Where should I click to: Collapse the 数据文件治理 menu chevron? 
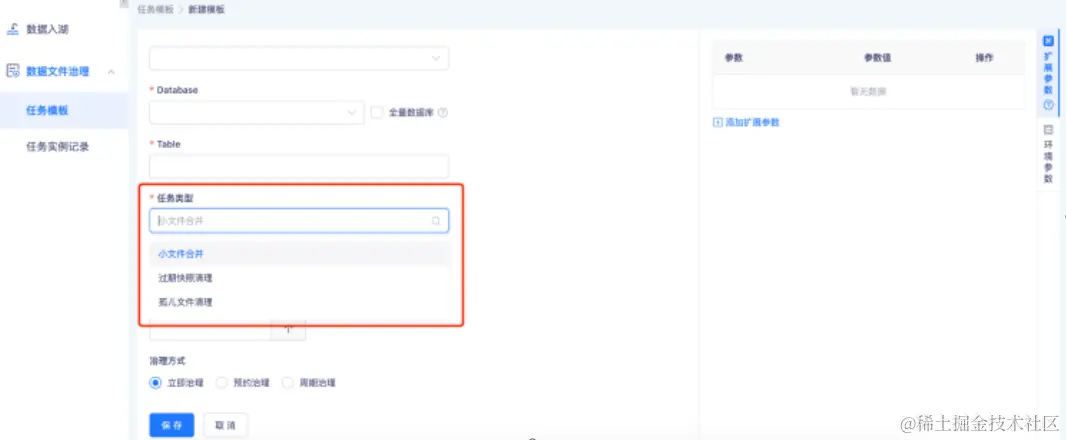(x=111, y=71)
